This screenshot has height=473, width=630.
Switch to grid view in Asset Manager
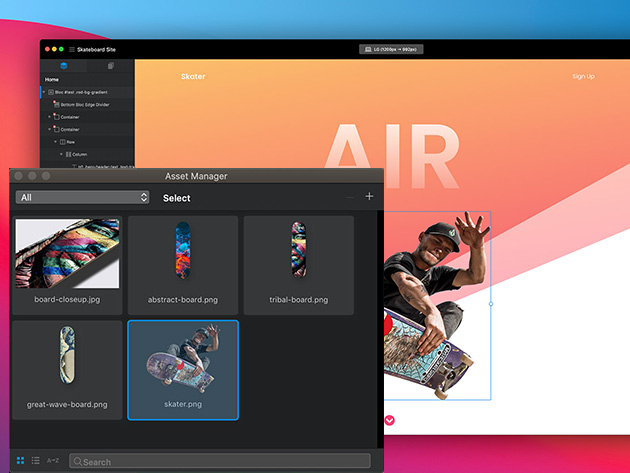[20, 461]
